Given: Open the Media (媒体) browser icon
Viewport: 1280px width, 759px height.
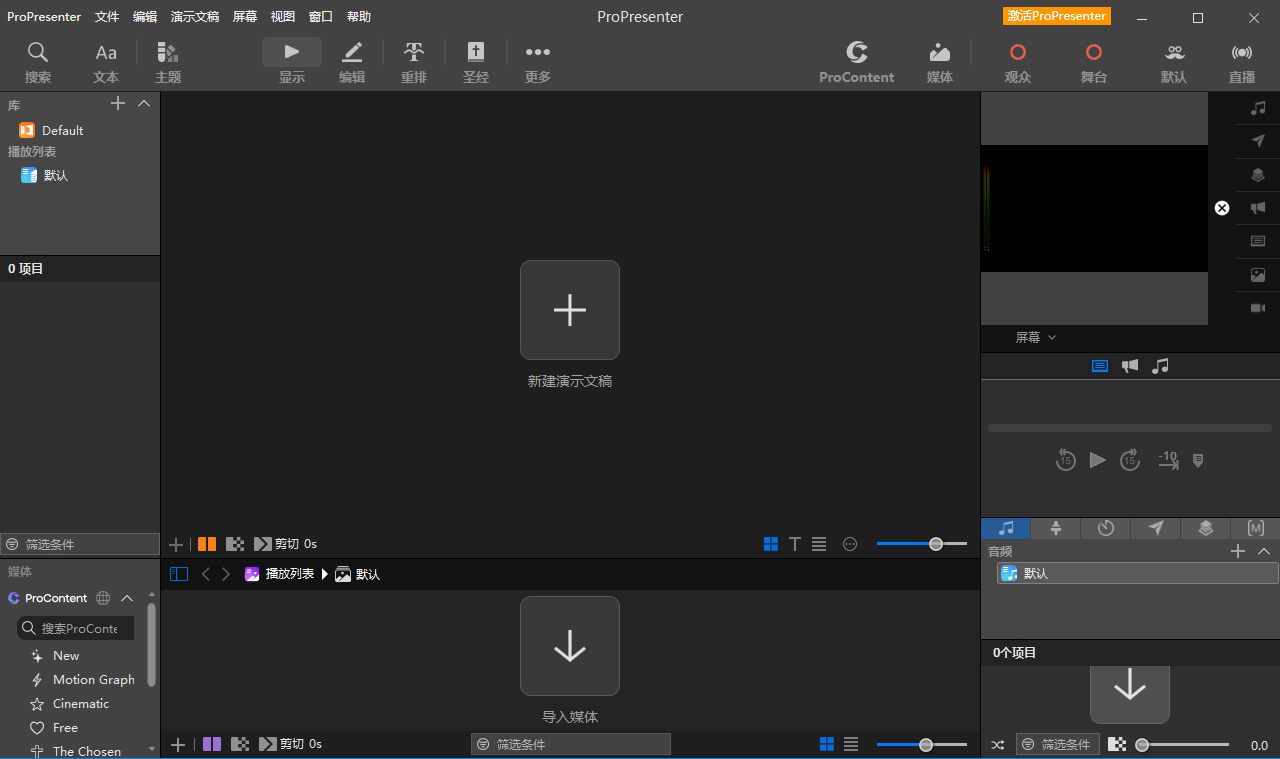Looking at the screenshot, I should (939, 62).
